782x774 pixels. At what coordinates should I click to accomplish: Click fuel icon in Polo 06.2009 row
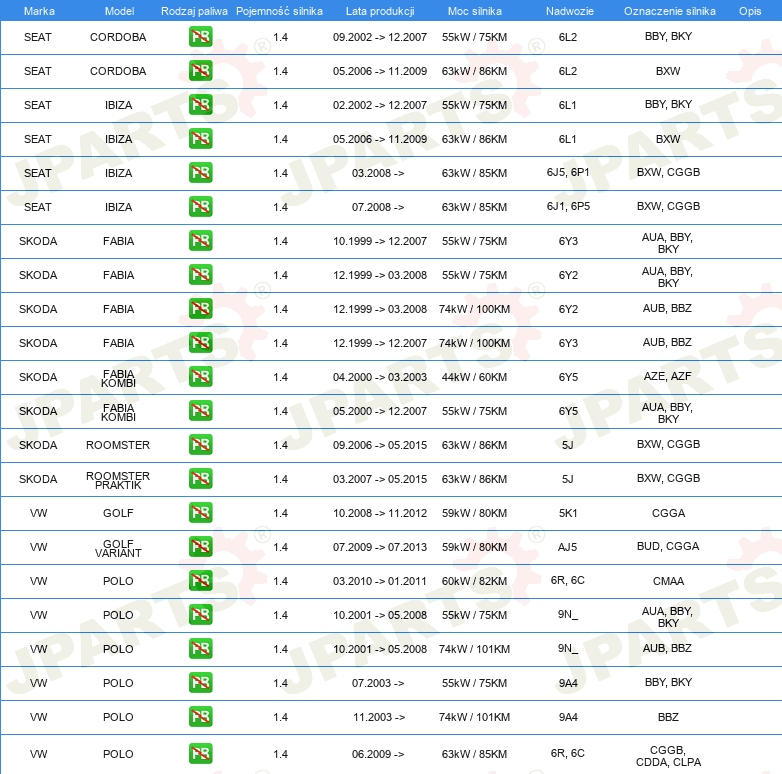[x=200, y=753]
